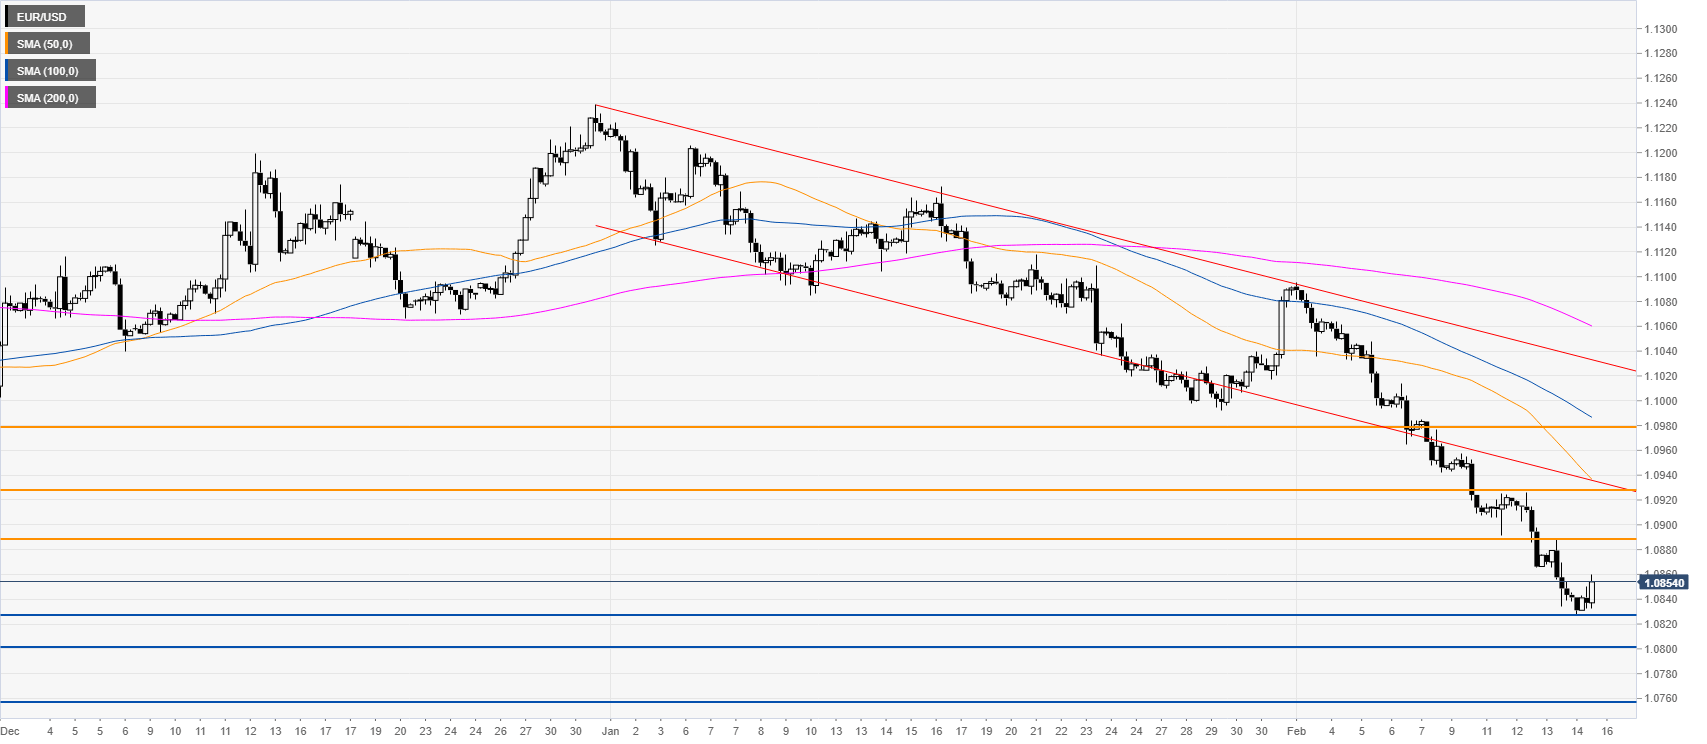Screen dimensions: 1707x744
Task: Click the Dec label on the time axis
Action: [10, 731]
